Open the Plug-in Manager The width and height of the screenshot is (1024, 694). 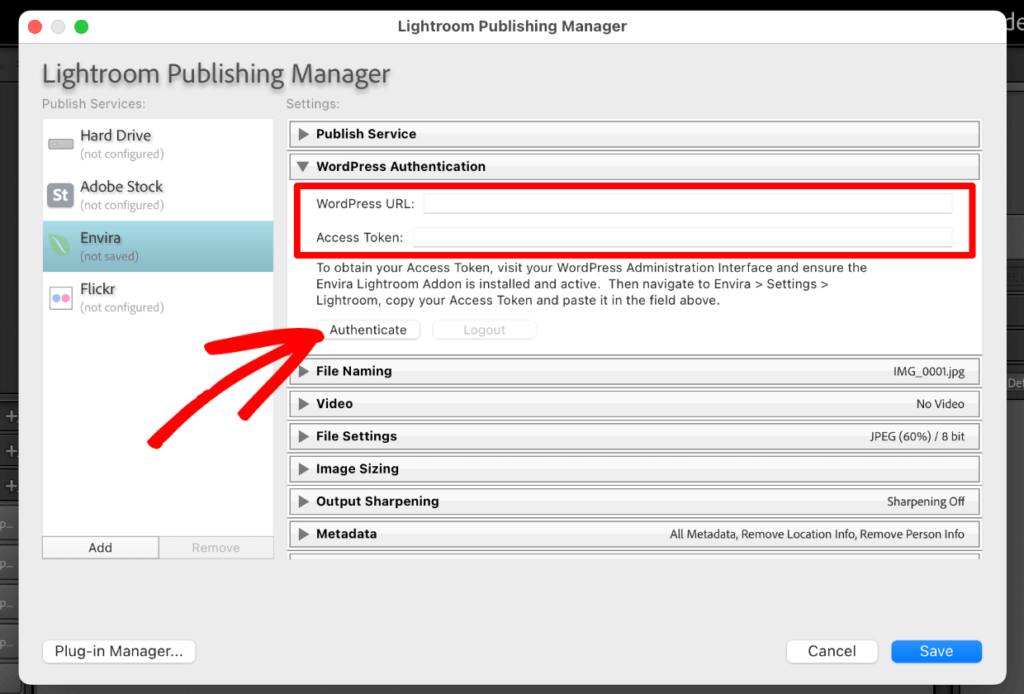pyautogui.click(x=119, y=651)
